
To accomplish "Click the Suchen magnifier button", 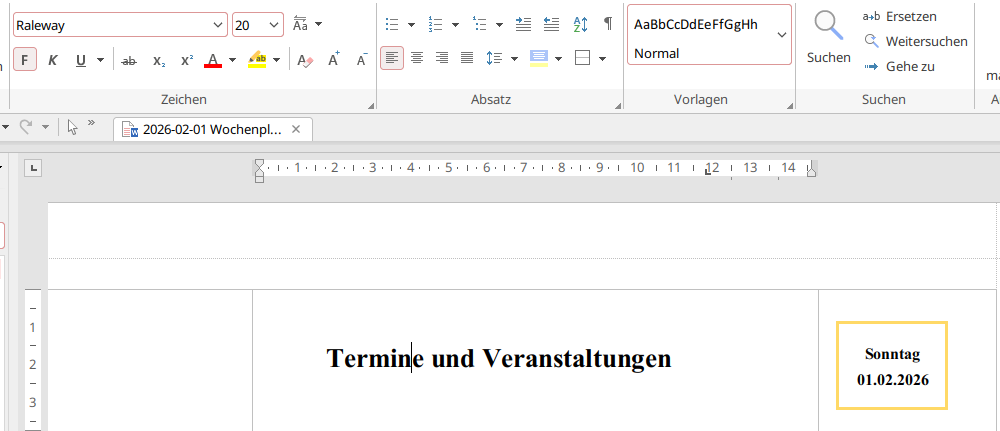I will (828, 38).
